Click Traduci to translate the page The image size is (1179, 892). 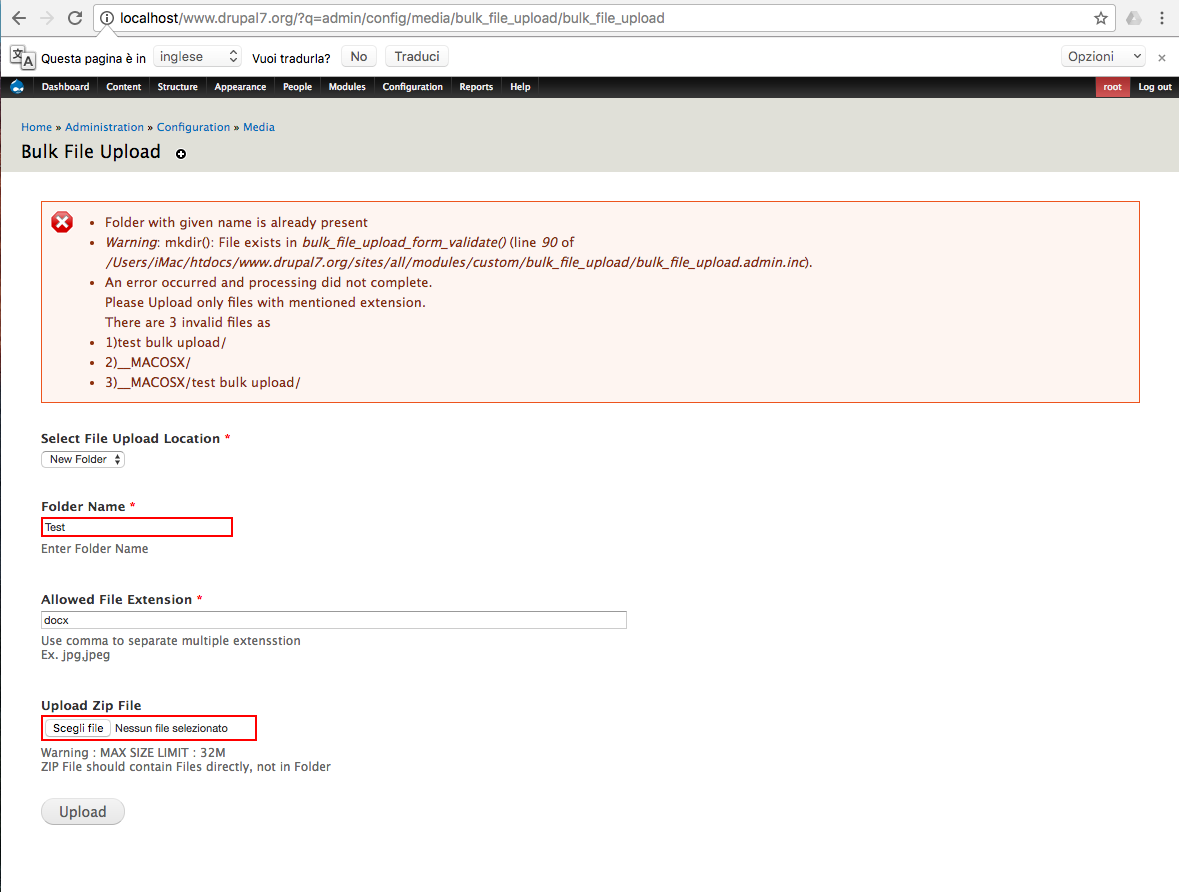click(416, 56)
